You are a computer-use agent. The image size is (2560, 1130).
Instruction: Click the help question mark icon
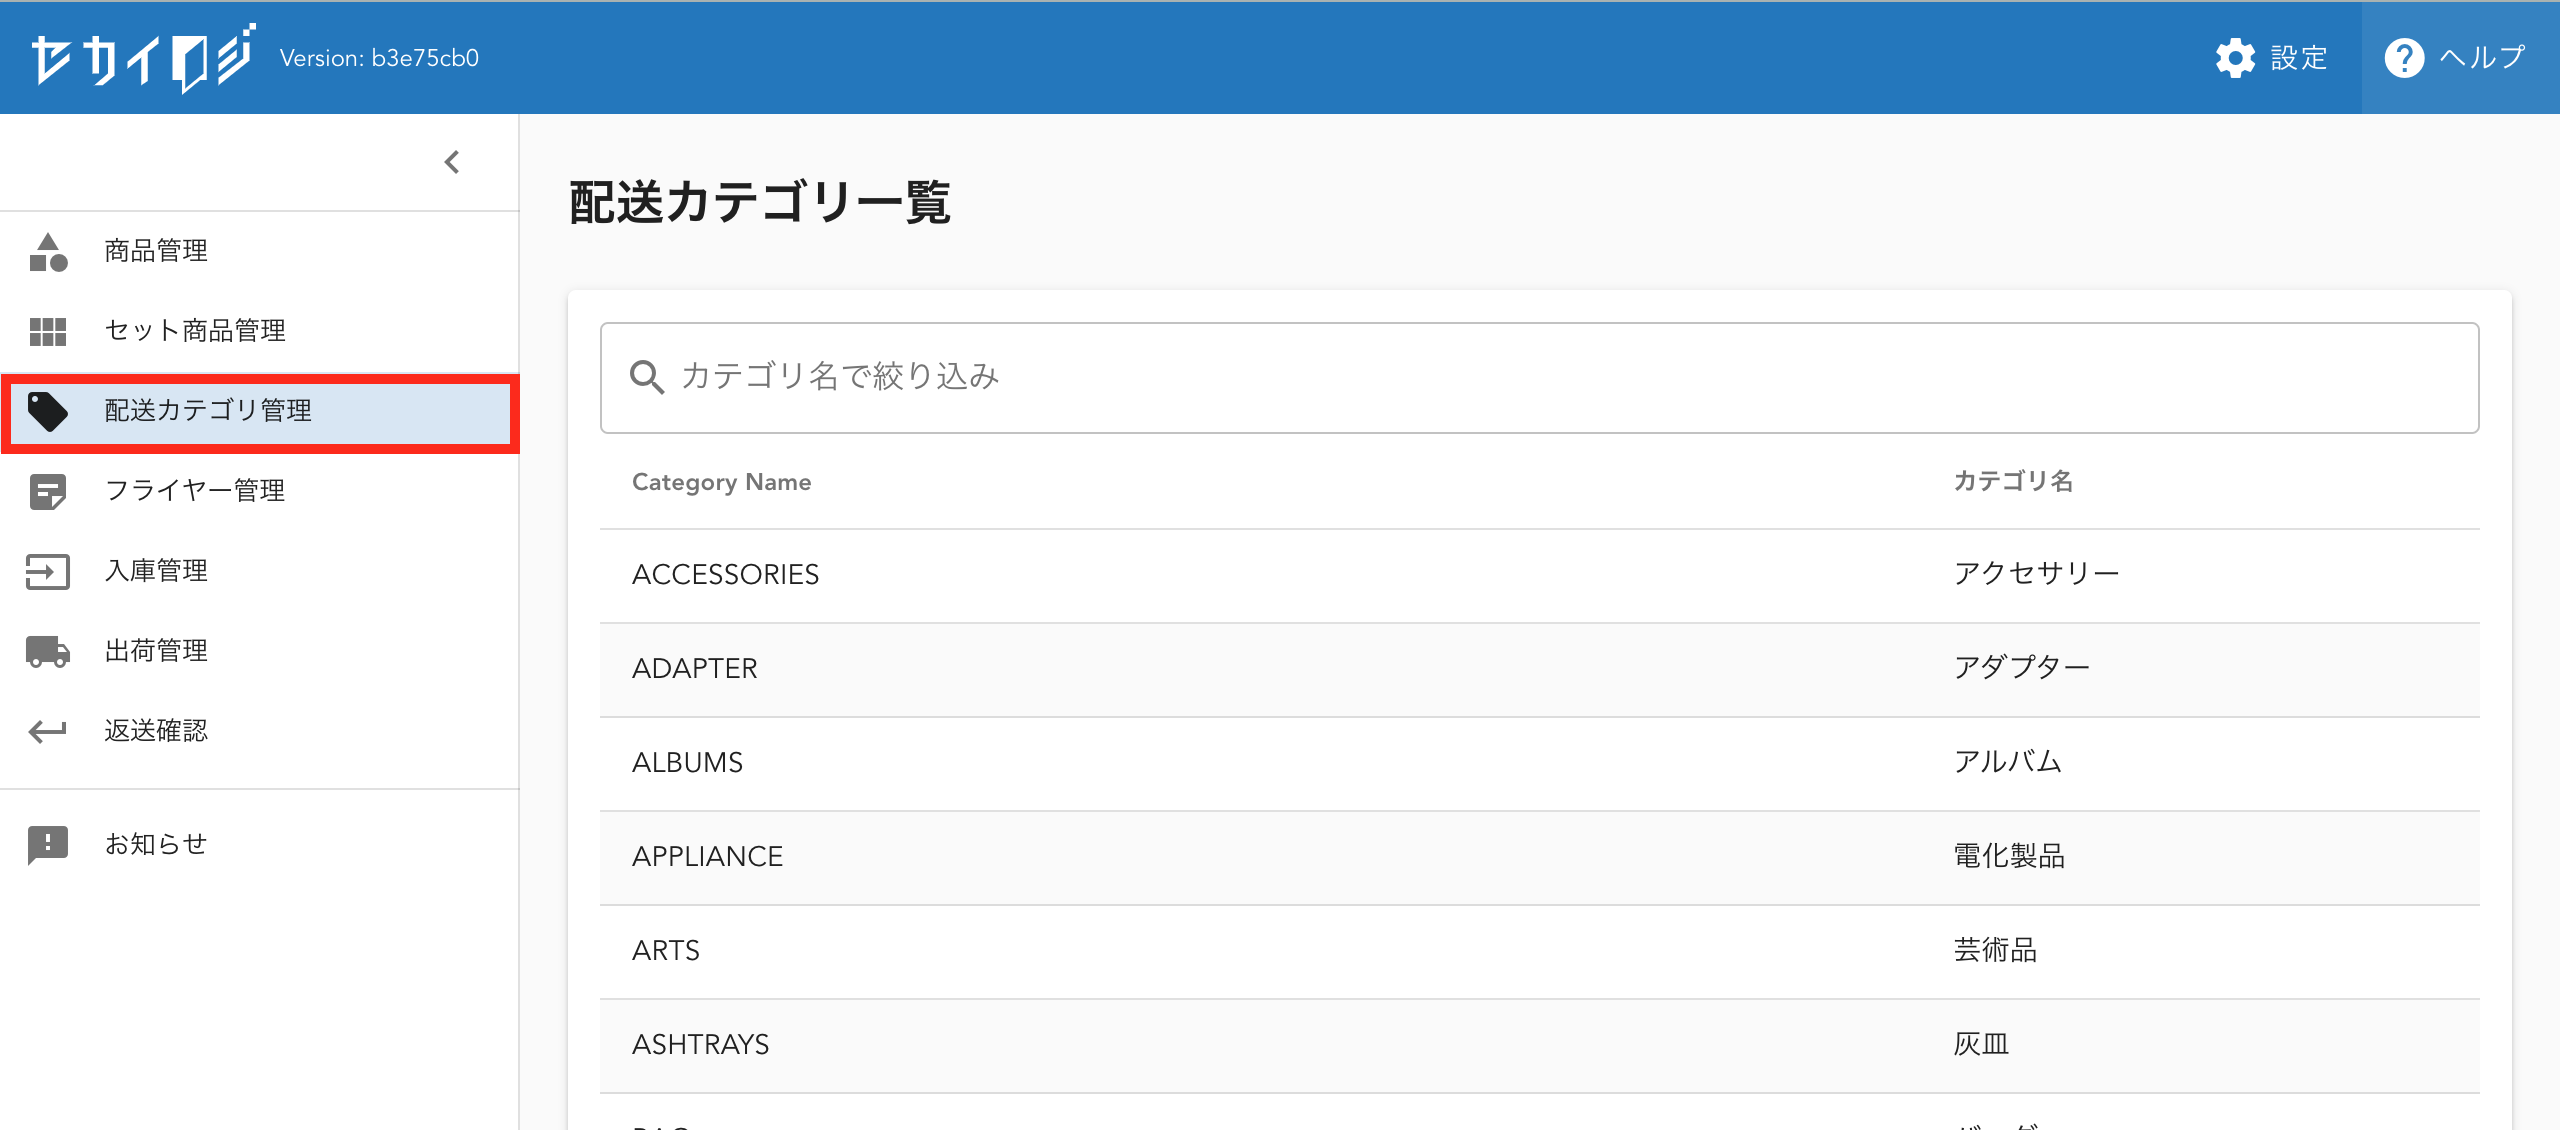(2404, 58)
